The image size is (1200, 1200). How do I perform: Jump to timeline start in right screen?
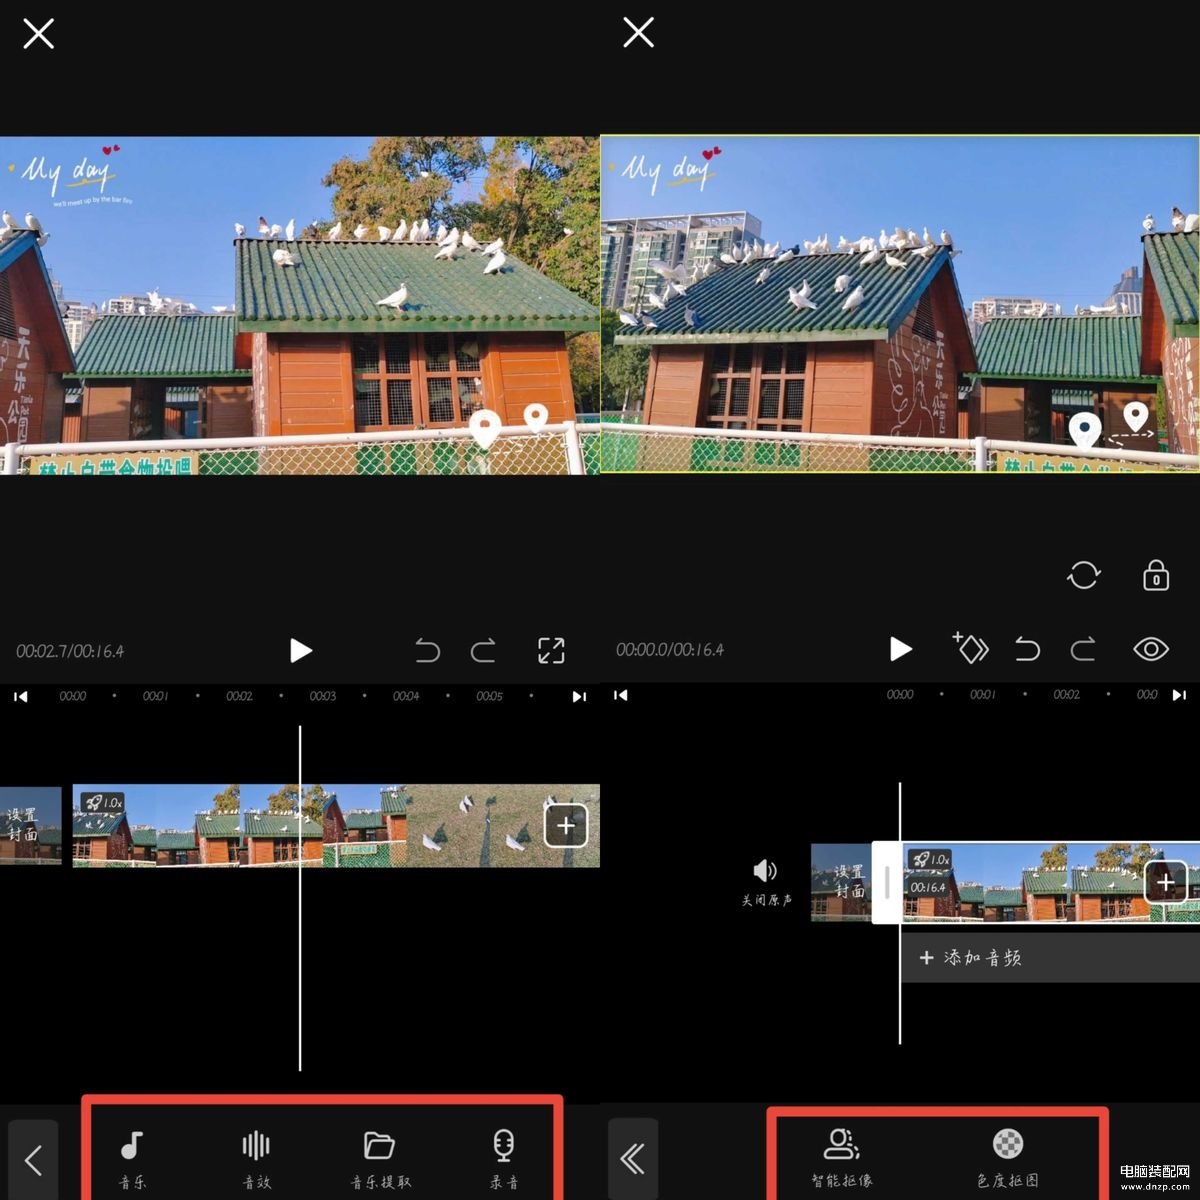tap(620, 695)
